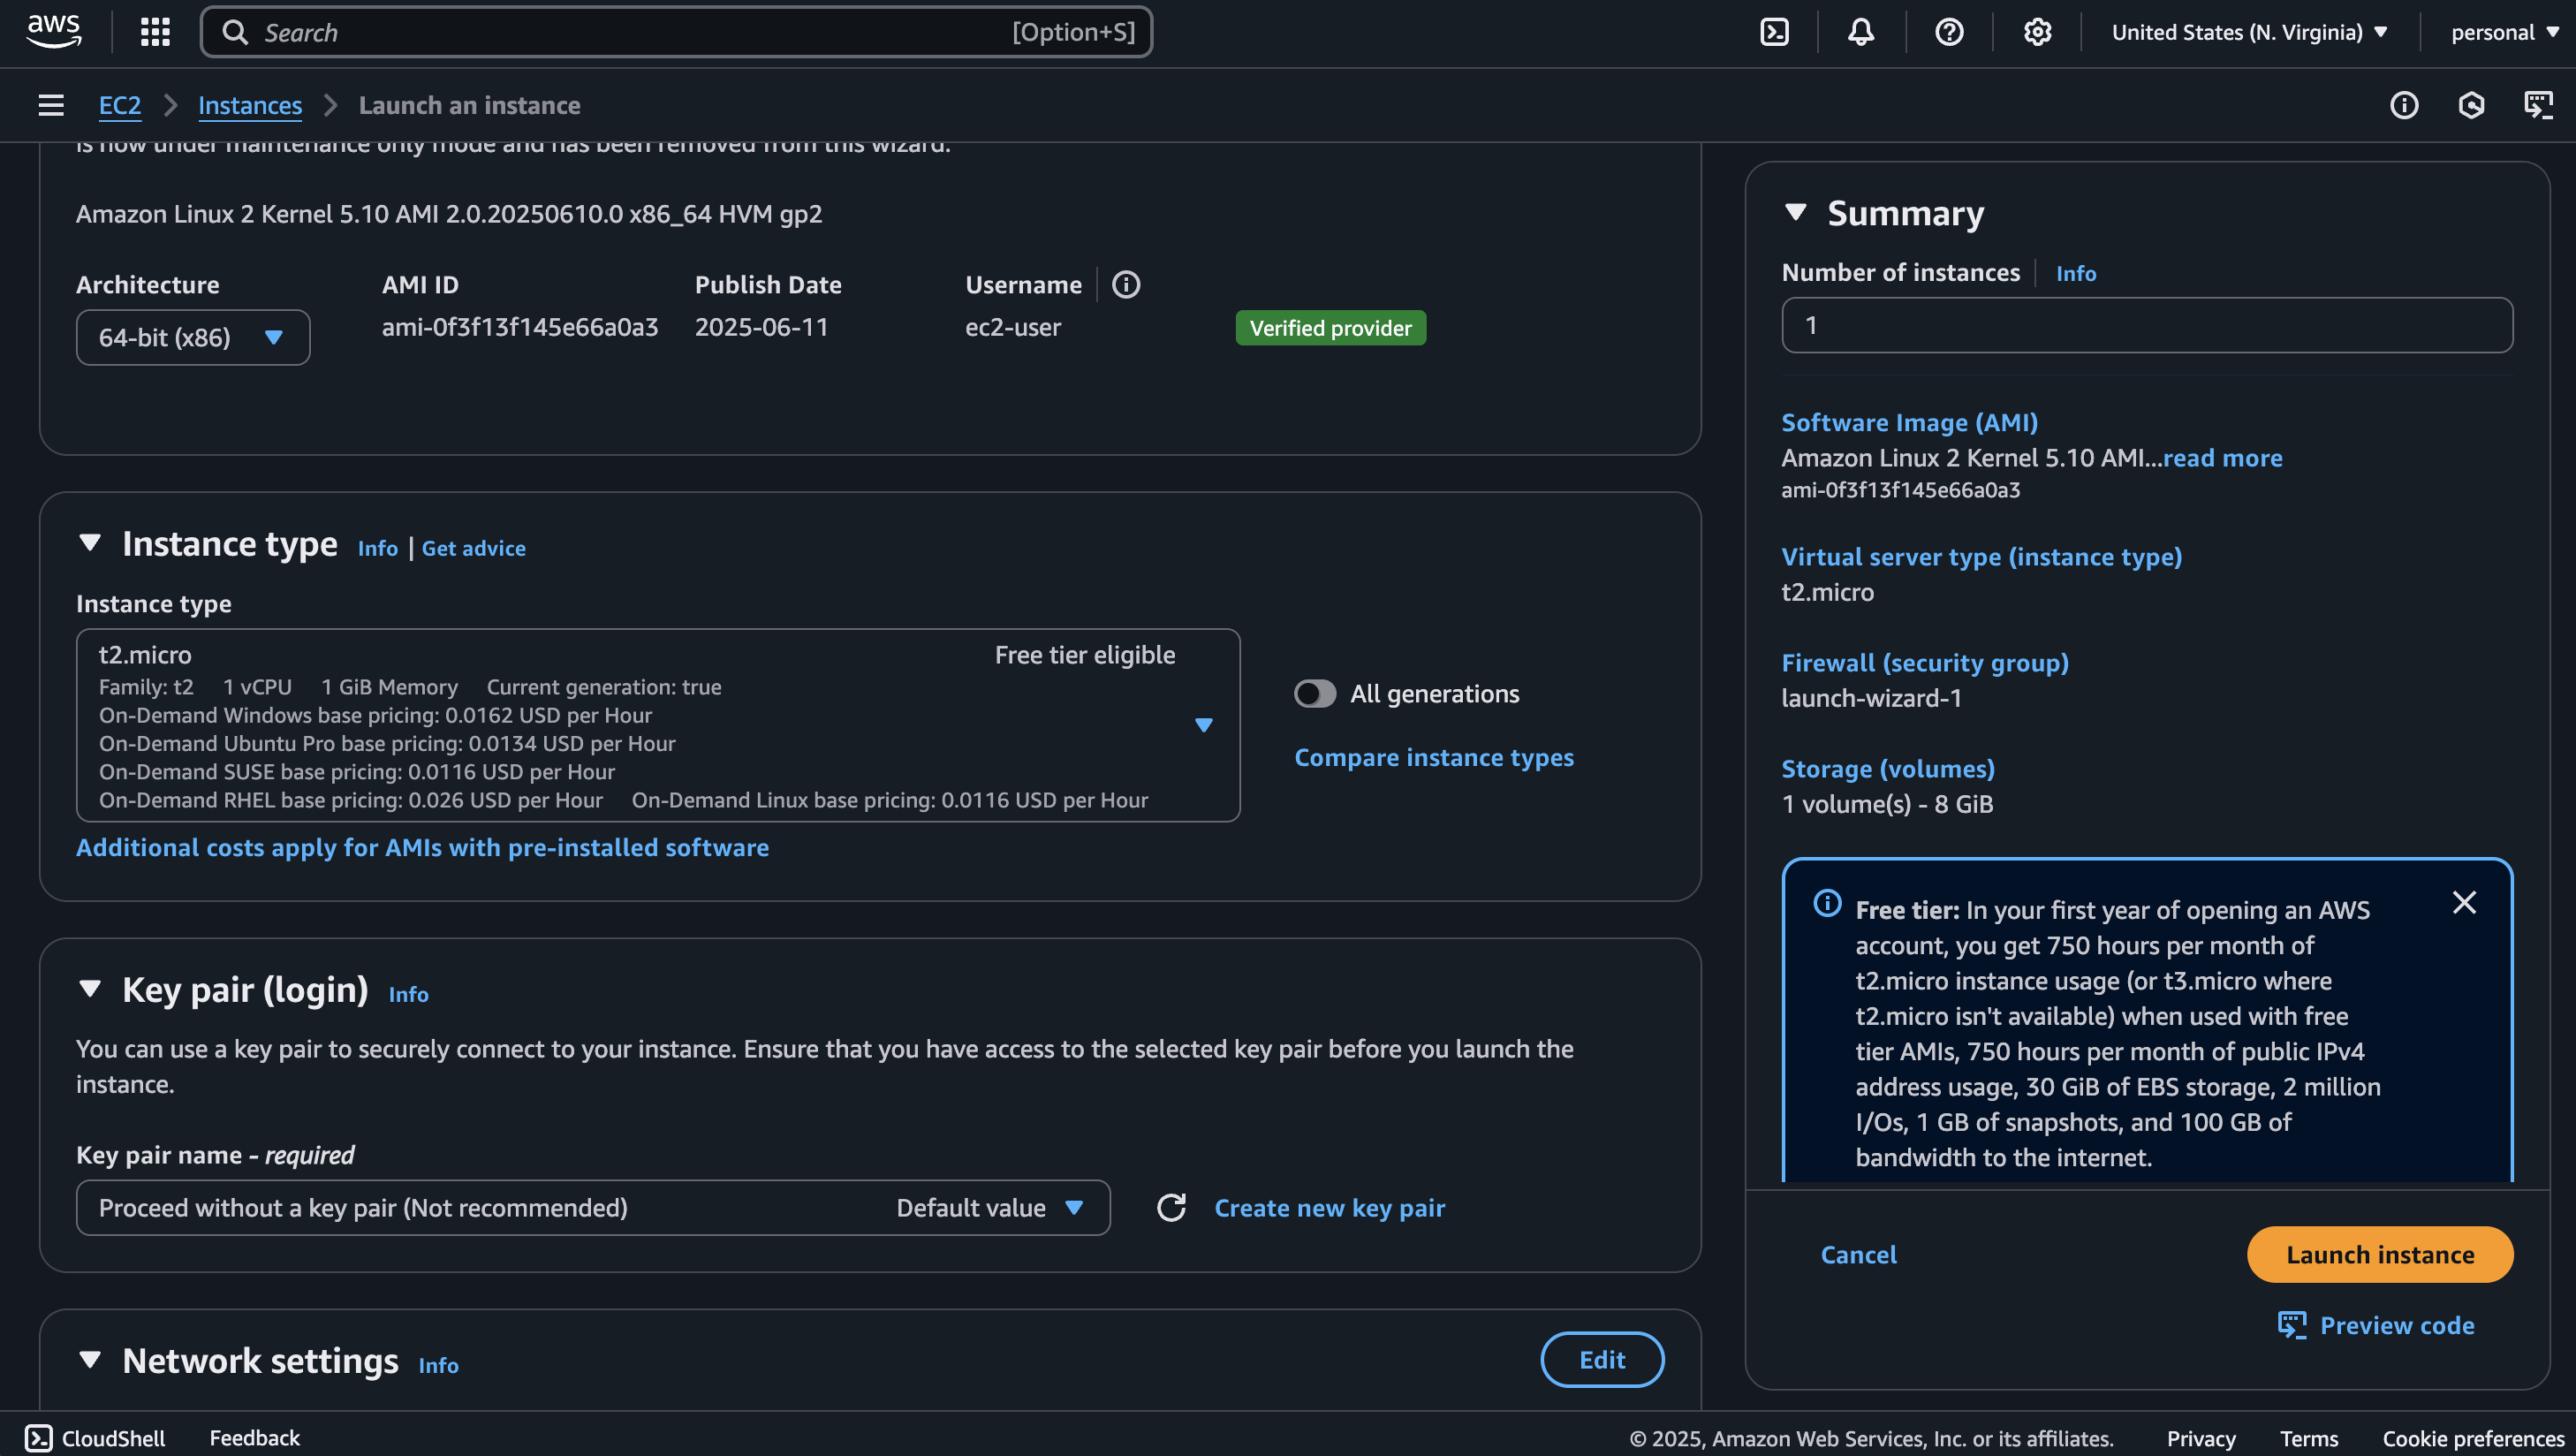Image resolution: width=2576 pixels, height=1456 pixels.
Task: Open Cookie preferences
Action: pos(2473,1438)
